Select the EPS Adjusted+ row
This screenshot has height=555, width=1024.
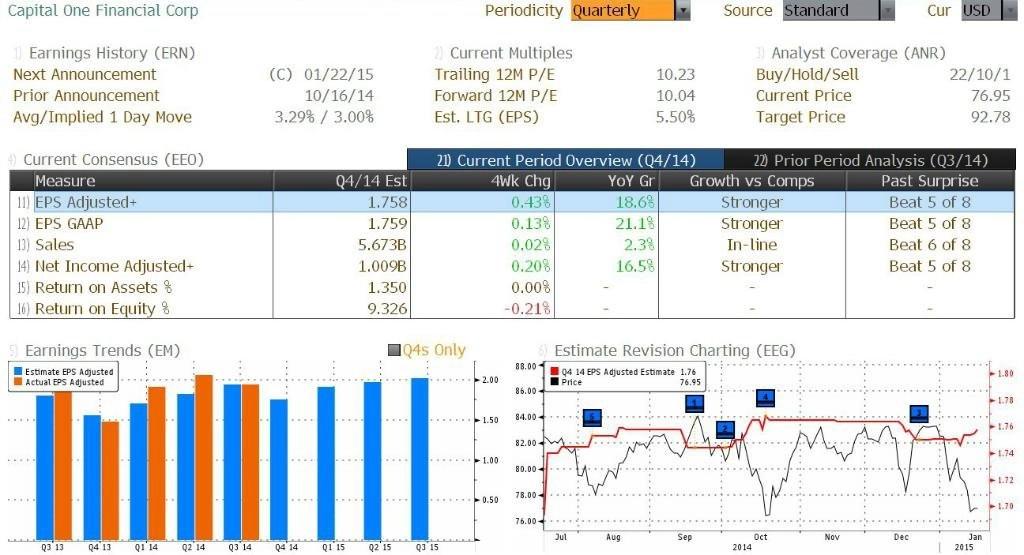tap(513, 202)
